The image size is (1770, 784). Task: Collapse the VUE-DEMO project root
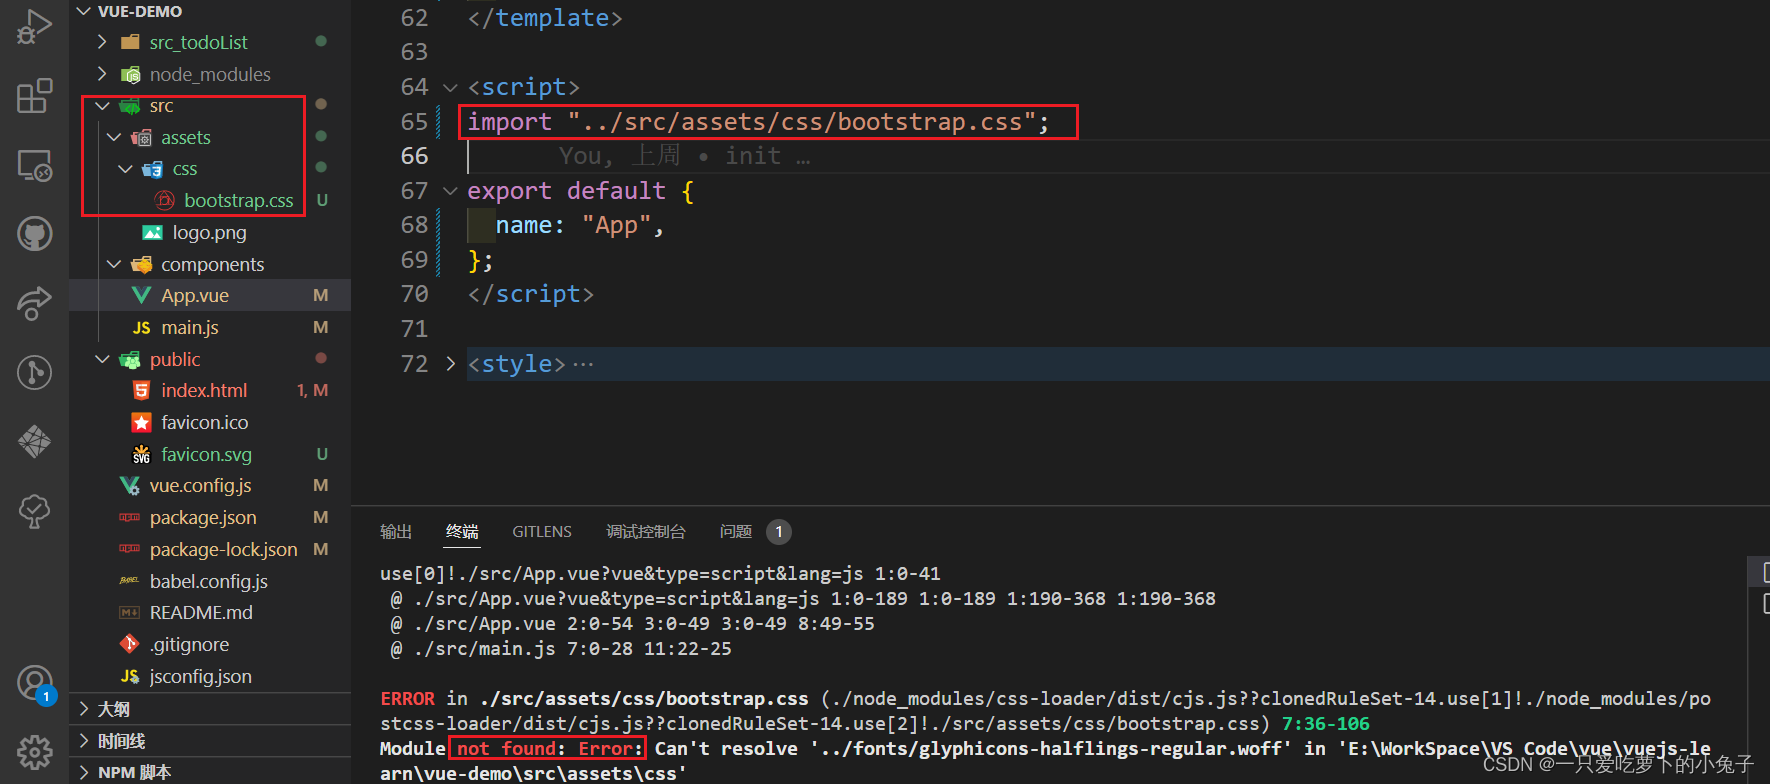(84, 11)
